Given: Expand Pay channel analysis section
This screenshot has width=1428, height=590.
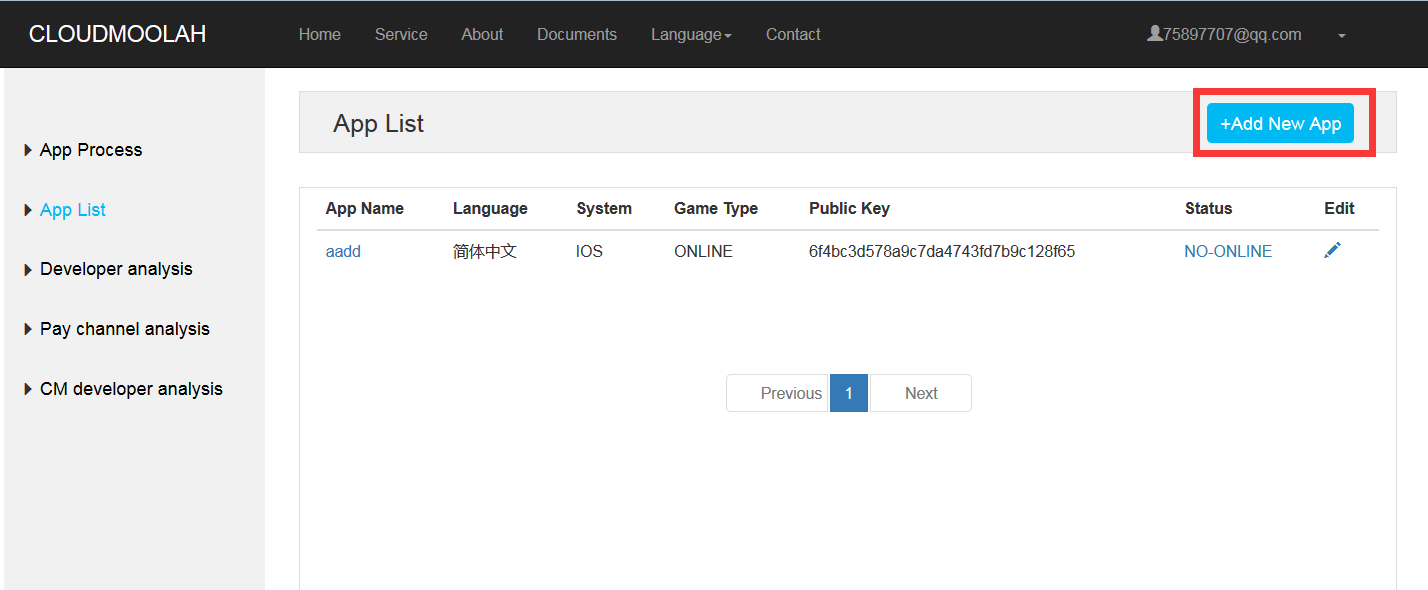Looking at the screenshot, I should coord(124,329).
